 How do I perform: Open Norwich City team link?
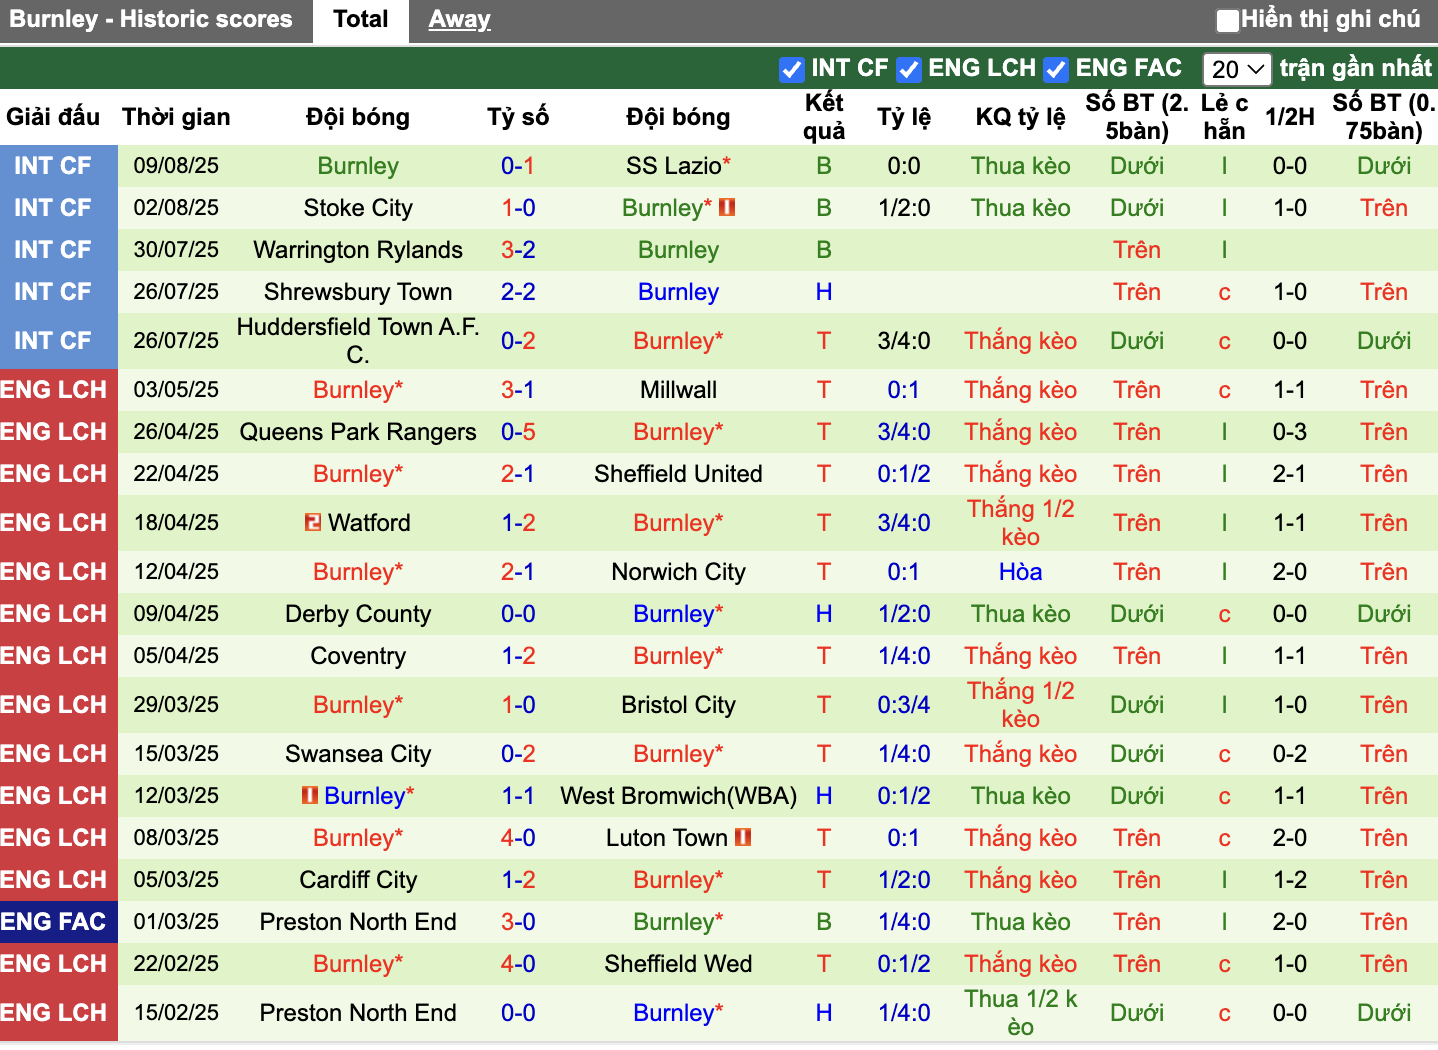coord(678,572)
